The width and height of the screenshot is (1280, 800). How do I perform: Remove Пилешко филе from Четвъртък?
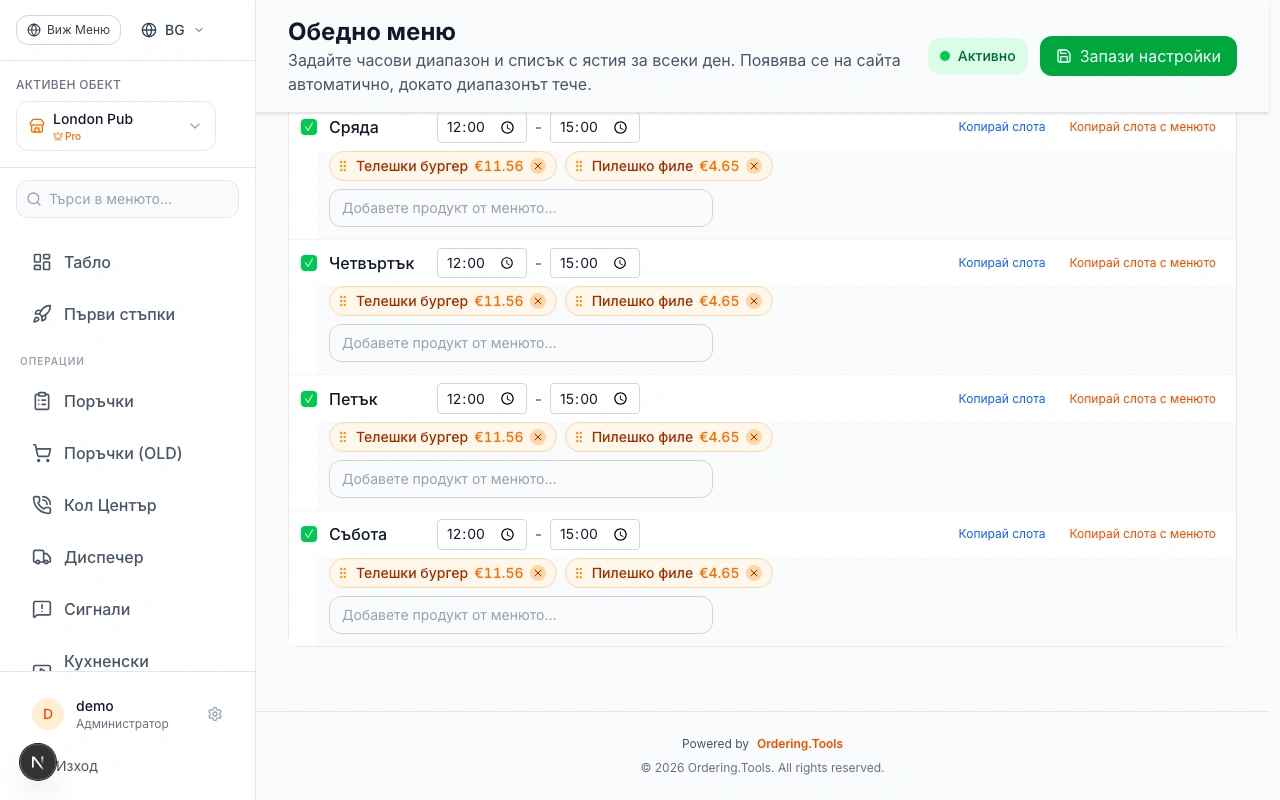(x=754, y=301)
